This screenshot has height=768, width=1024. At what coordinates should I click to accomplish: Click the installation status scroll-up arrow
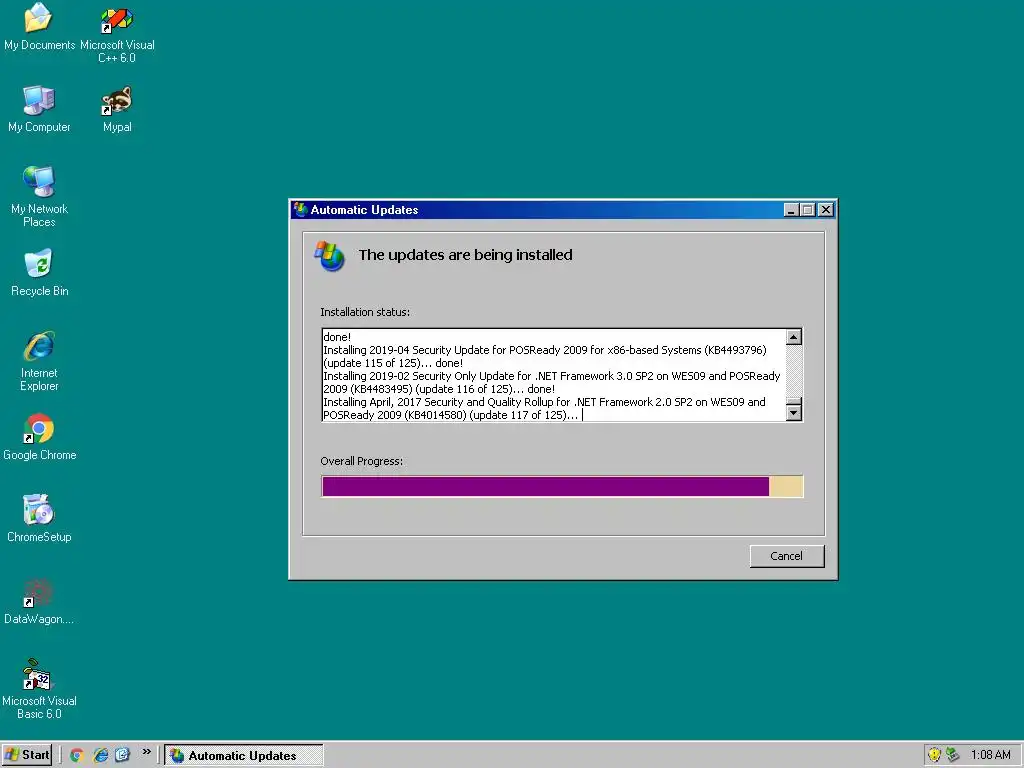coord(793,337)
